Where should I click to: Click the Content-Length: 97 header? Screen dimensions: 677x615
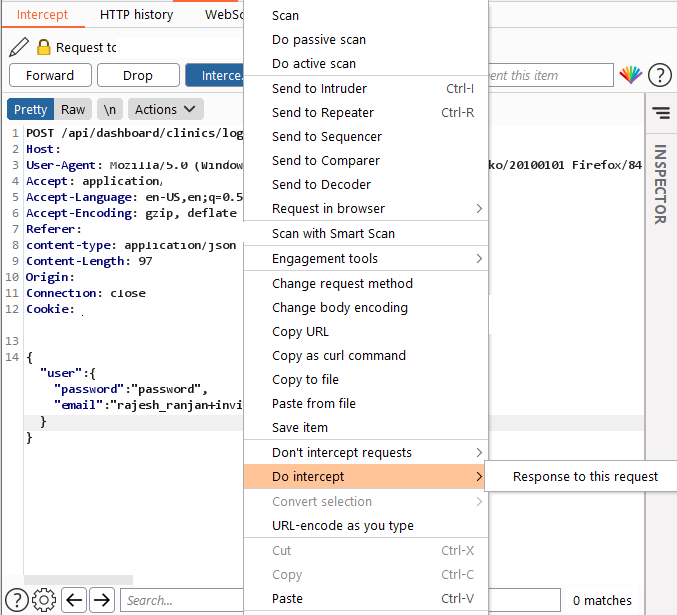[89, 261]
